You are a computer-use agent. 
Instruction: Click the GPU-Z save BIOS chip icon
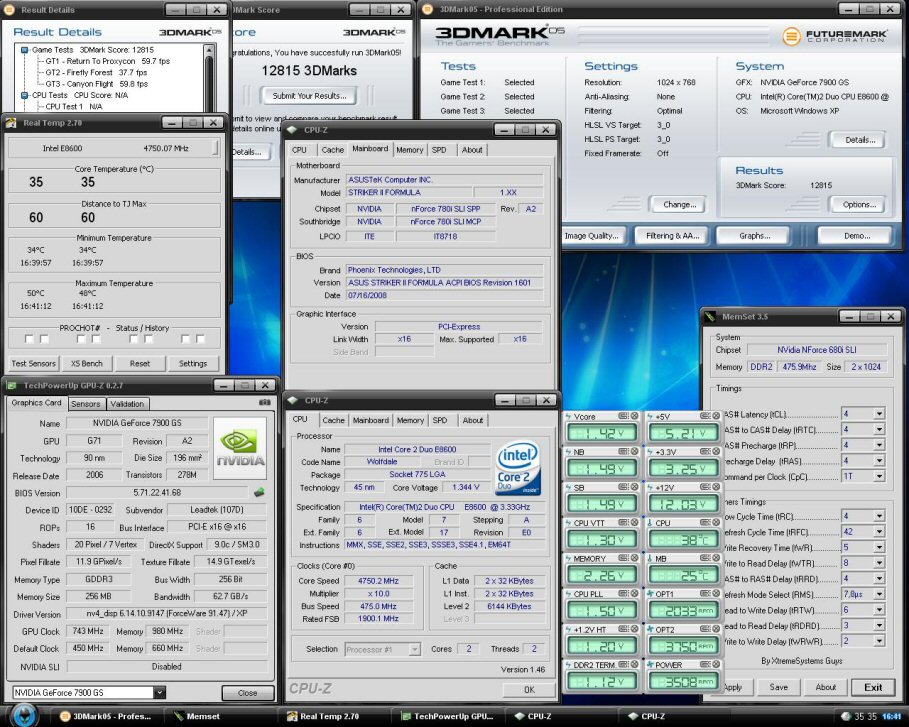(x=259, y=492)
